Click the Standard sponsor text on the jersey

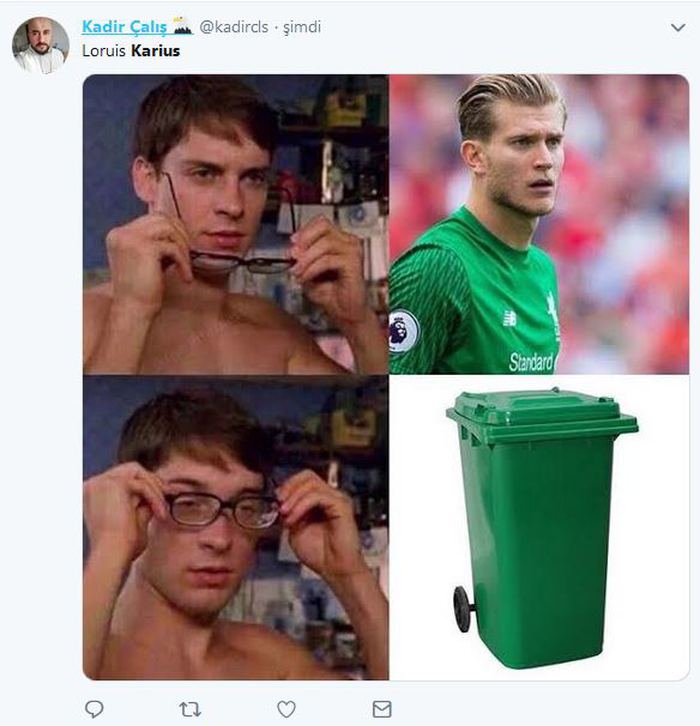[x=531, y=362]
